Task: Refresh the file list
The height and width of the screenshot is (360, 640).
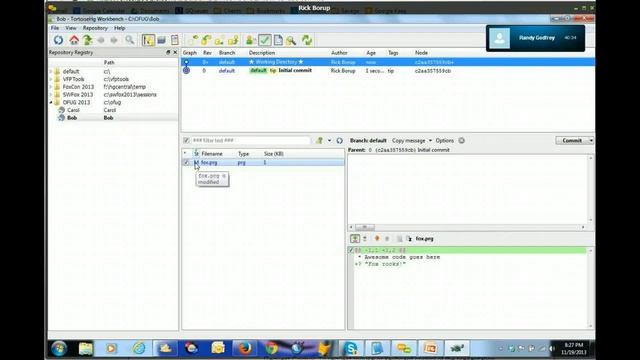Action: (340, 140)
